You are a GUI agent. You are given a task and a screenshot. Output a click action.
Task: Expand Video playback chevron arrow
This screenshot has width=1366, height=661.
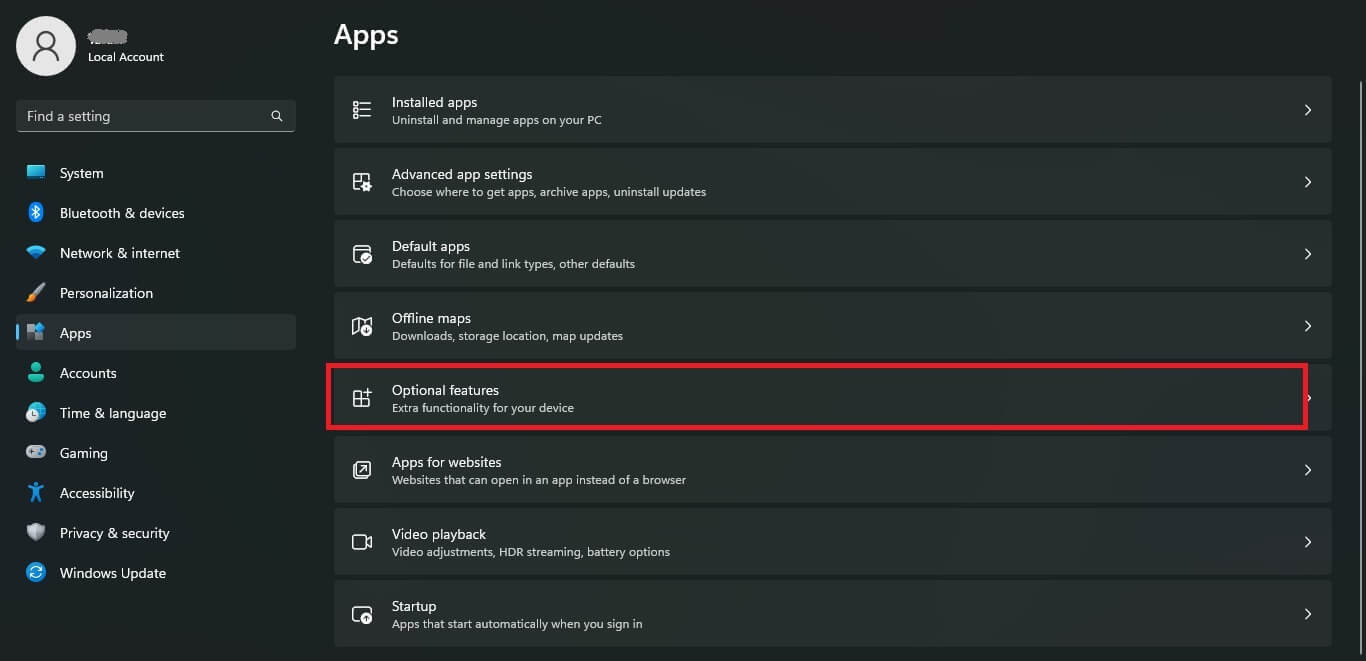(1307, 542)
